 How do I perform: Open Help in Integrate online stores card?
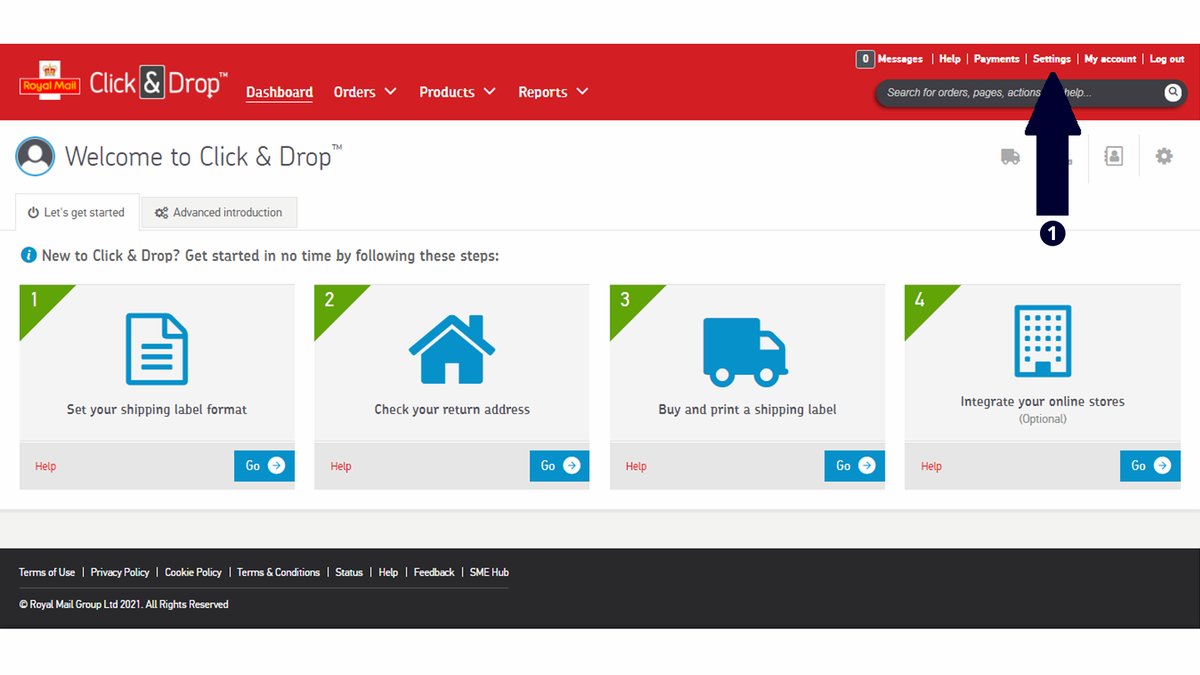click(931, 466)
